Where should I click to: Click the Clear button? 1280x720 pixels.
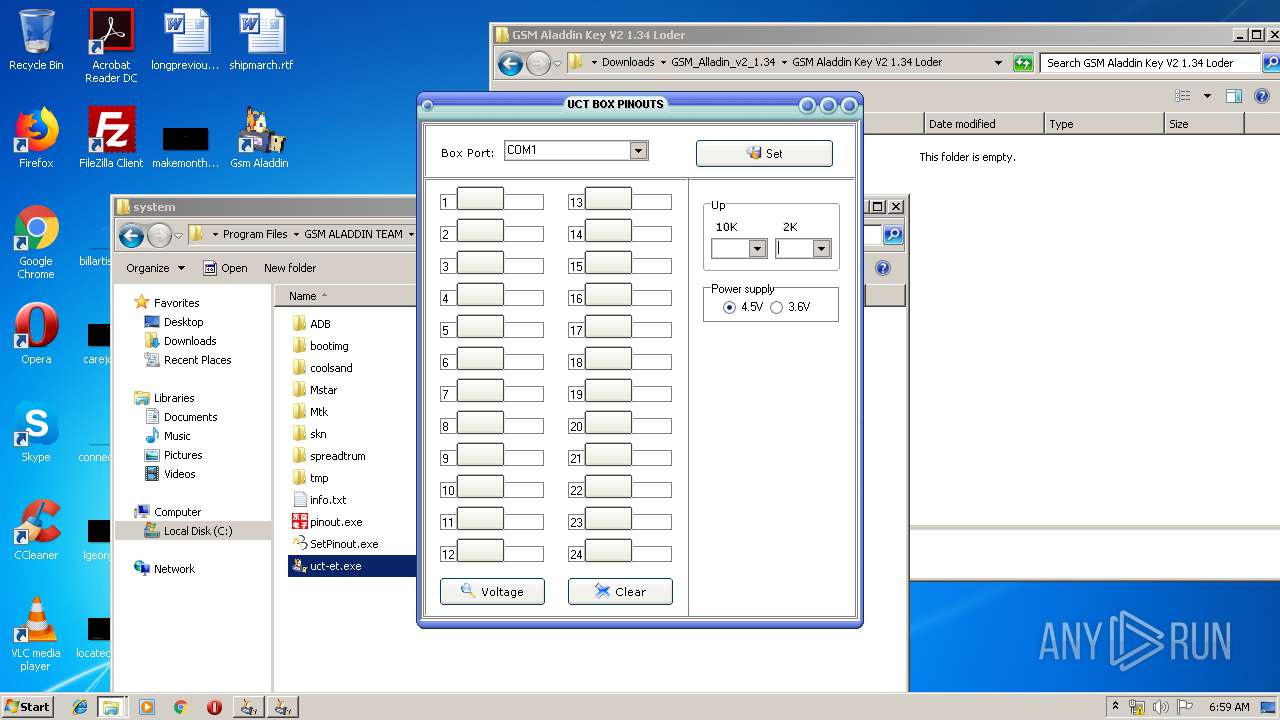[x=620, y=591]
